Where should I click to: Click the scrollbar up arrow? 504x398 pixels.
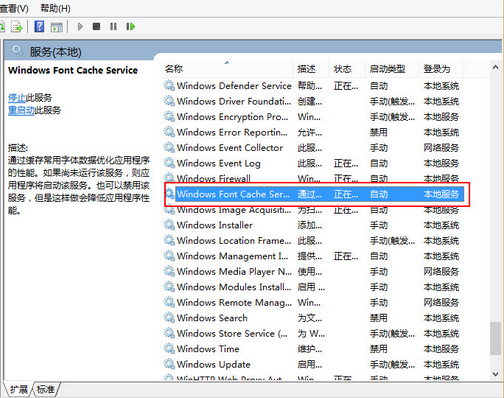click(x=495, y=67)
